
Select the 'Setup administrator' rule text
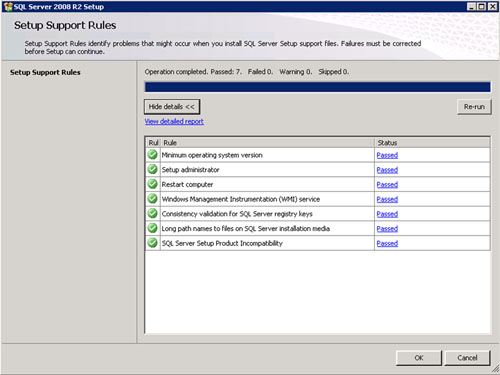[x=190, y=170]
